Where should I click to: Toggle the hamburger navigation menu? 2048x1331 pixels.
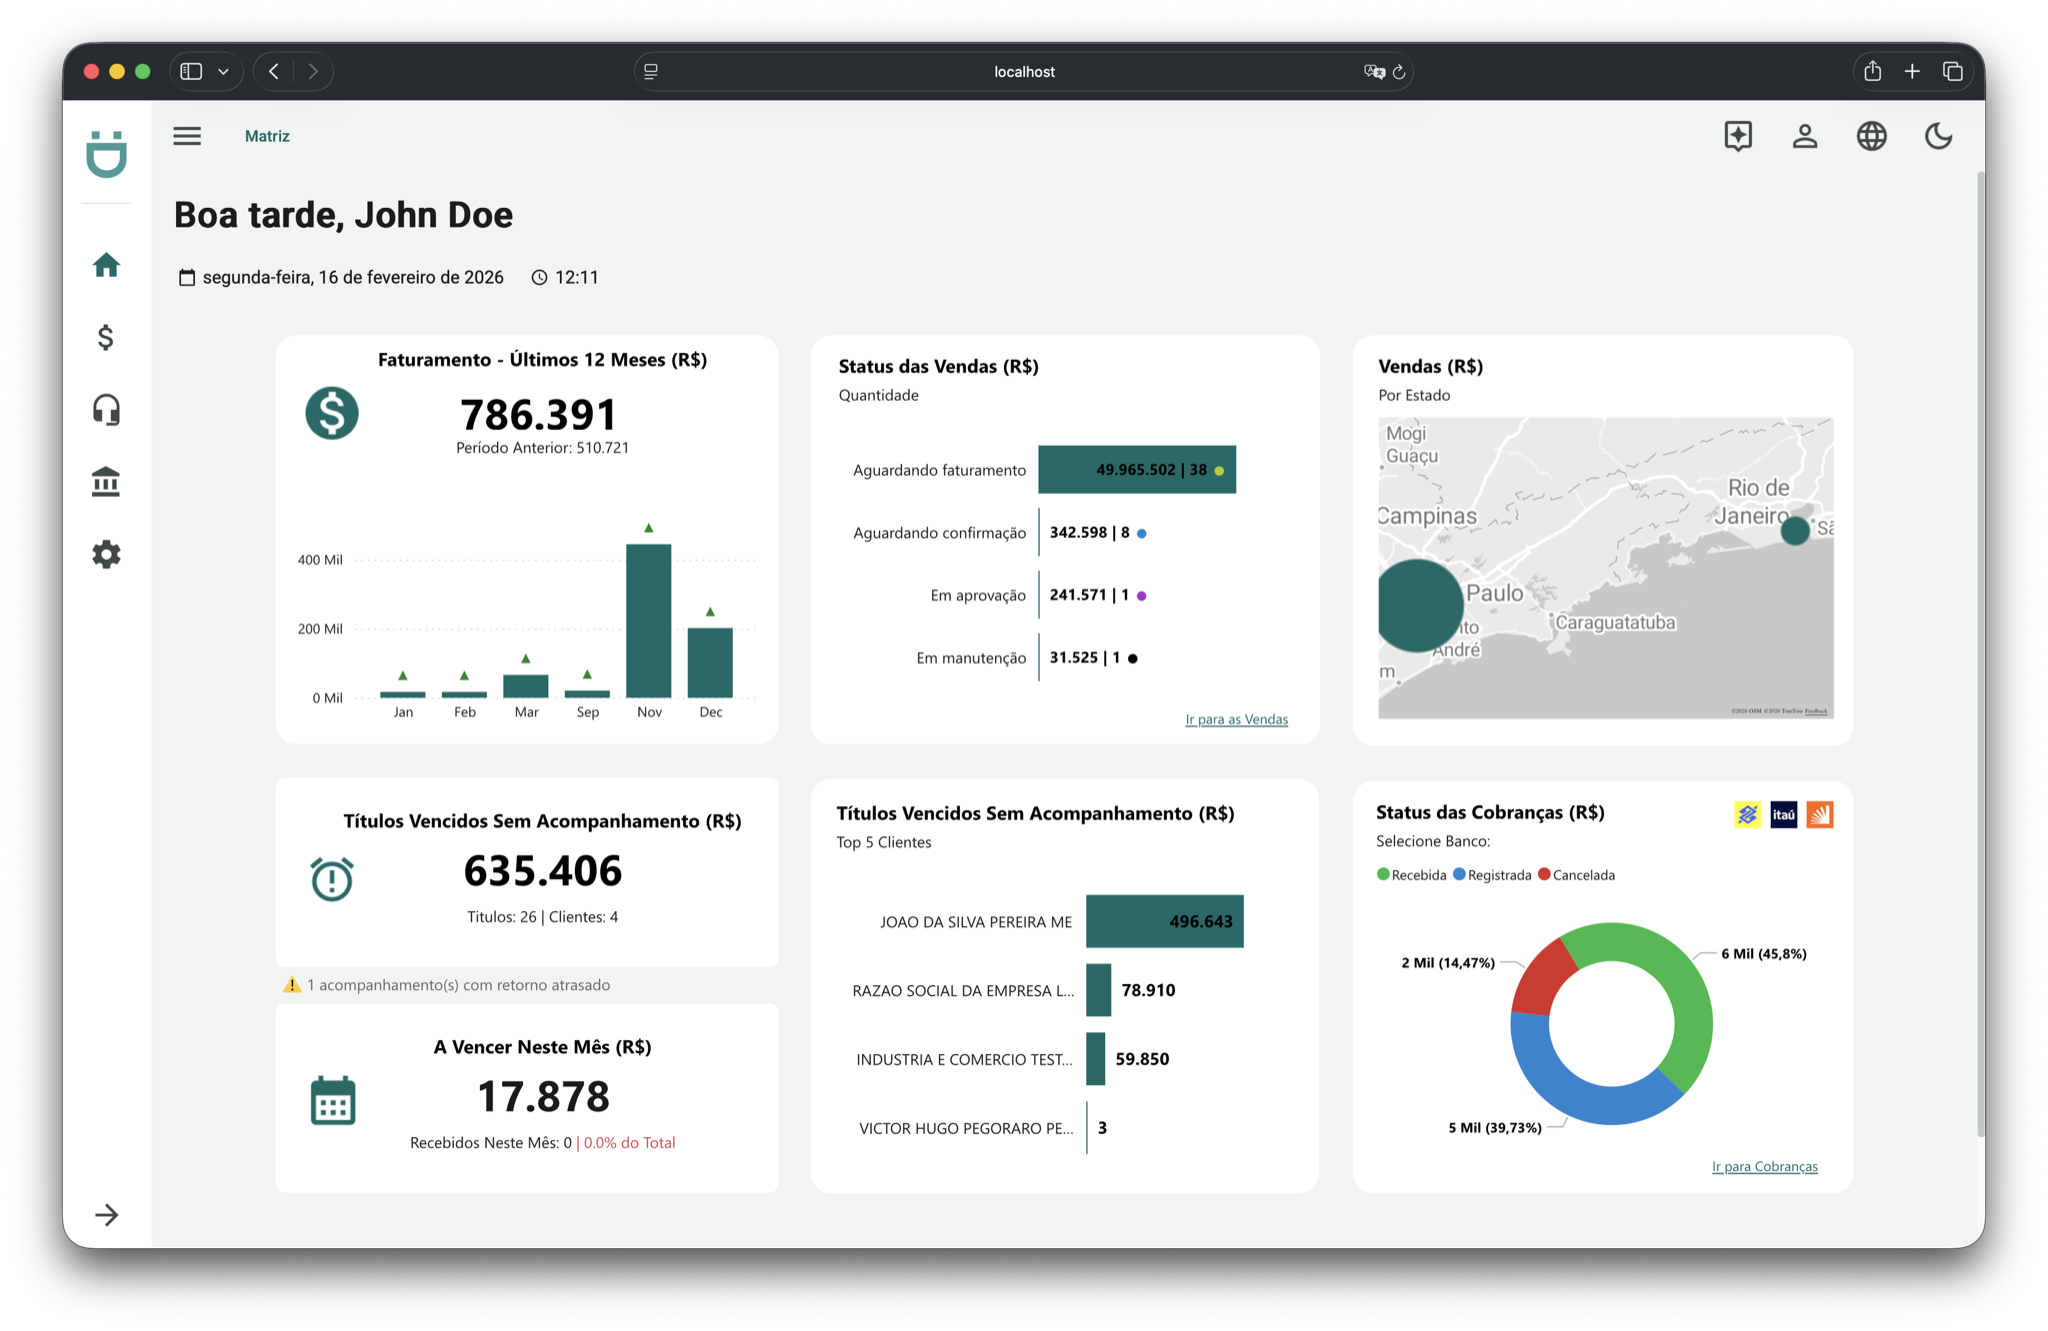(x=187, y=136)
